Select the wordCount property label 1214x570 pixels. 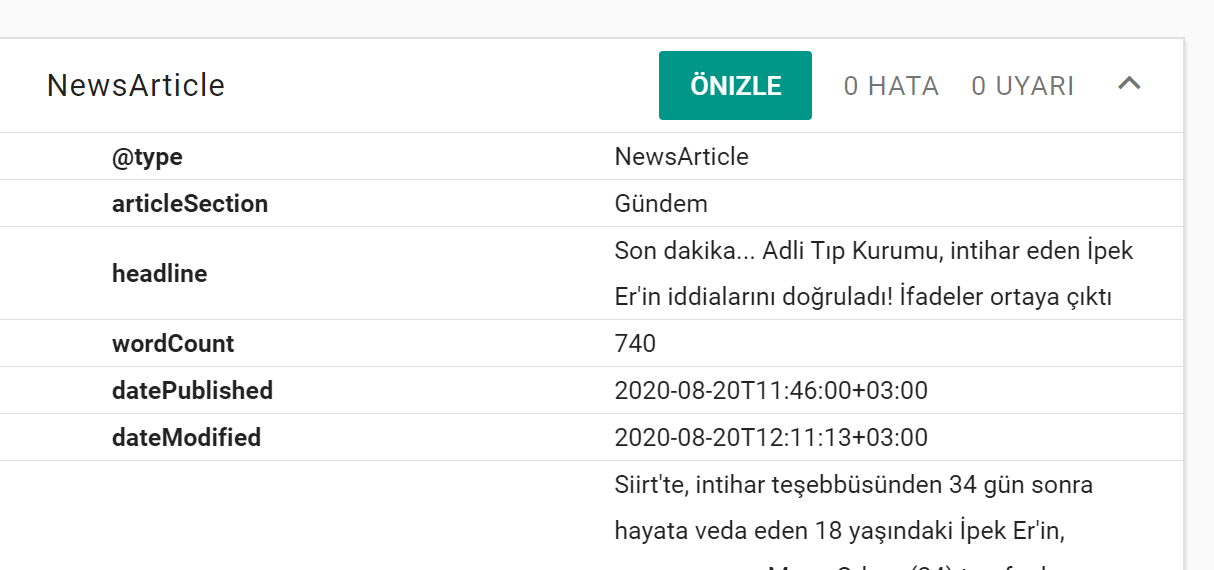pyautogui.click(x=173, y=344)
